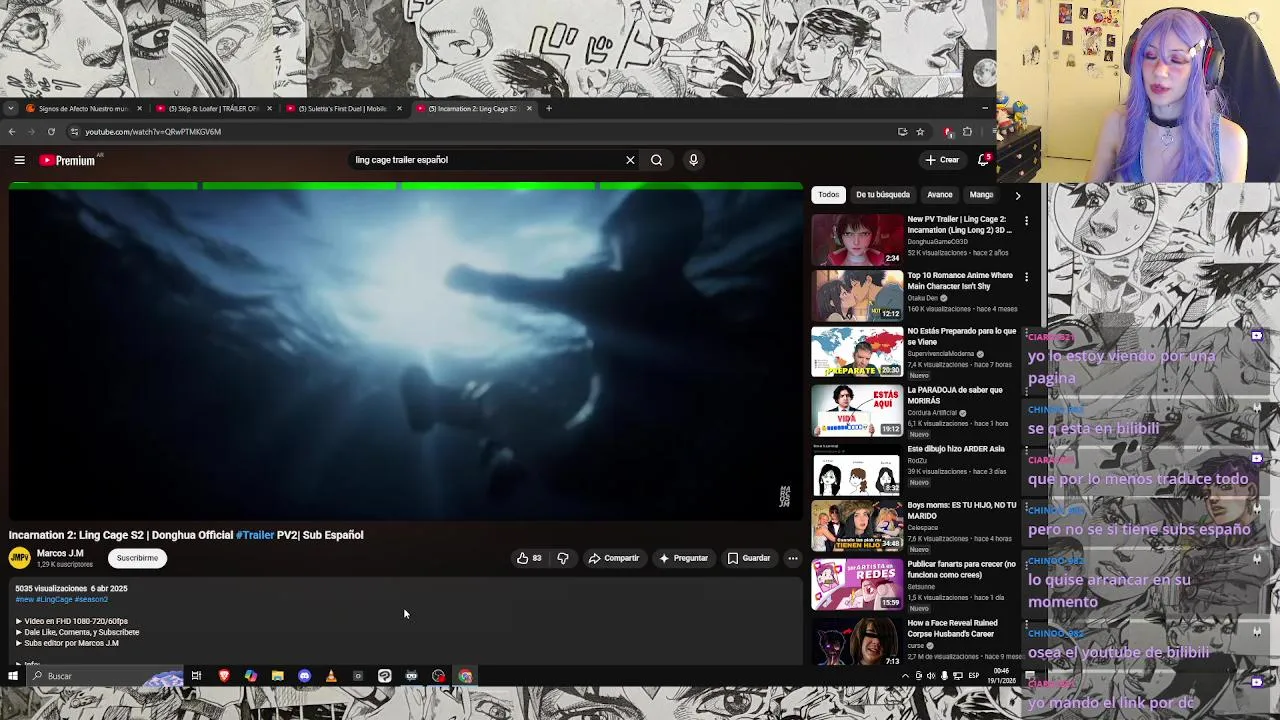Select the Avance filter chip
This screenshot has width=1280, height=720.
point(940,195)
